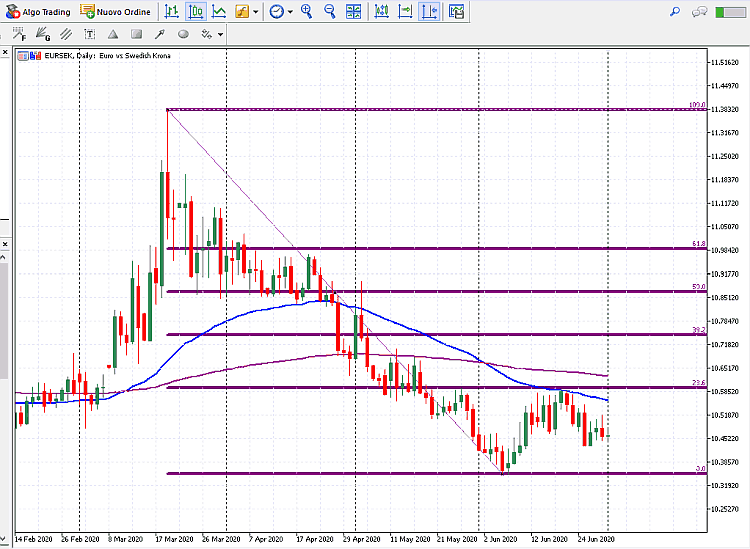Viewport: 750px width, 549px height.
Task: Tile chart windows with grid icon
Action: (353, 12)
